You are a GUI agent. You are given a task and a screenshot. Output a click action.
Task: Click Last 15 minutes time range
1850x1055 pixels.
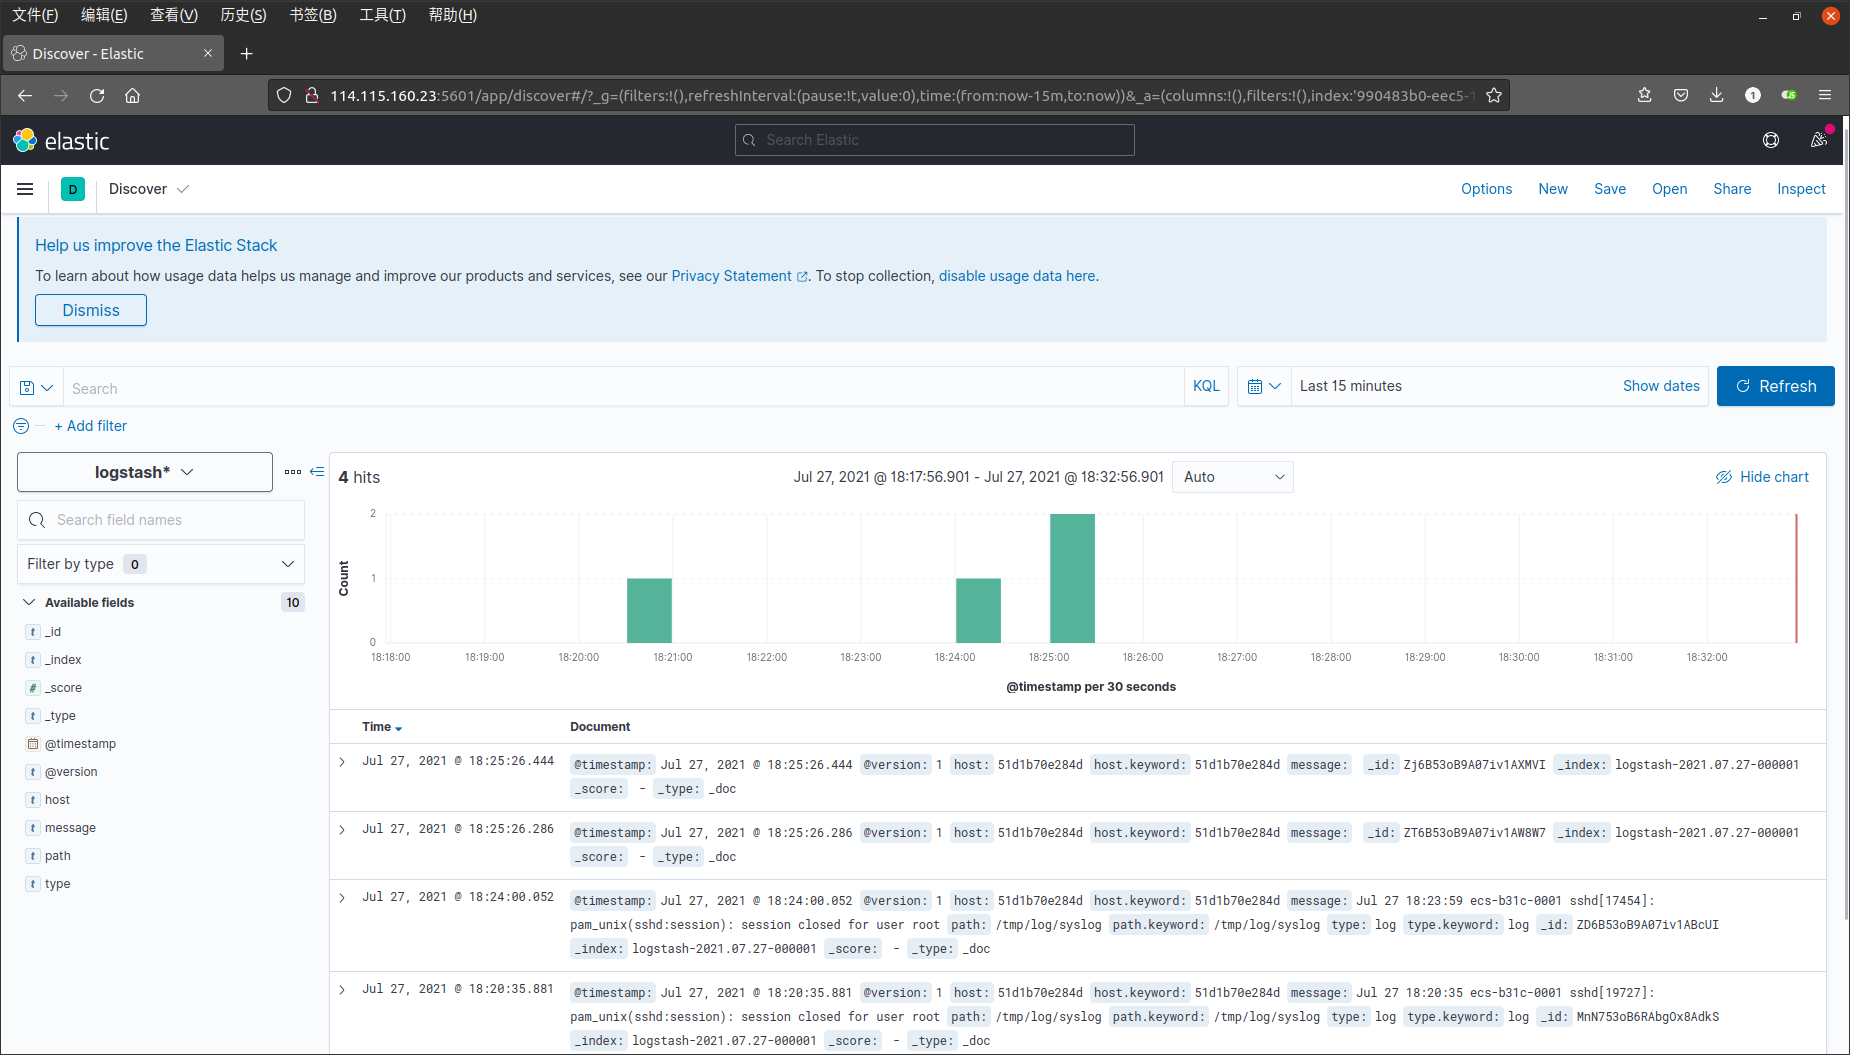tap(1351, 386)
